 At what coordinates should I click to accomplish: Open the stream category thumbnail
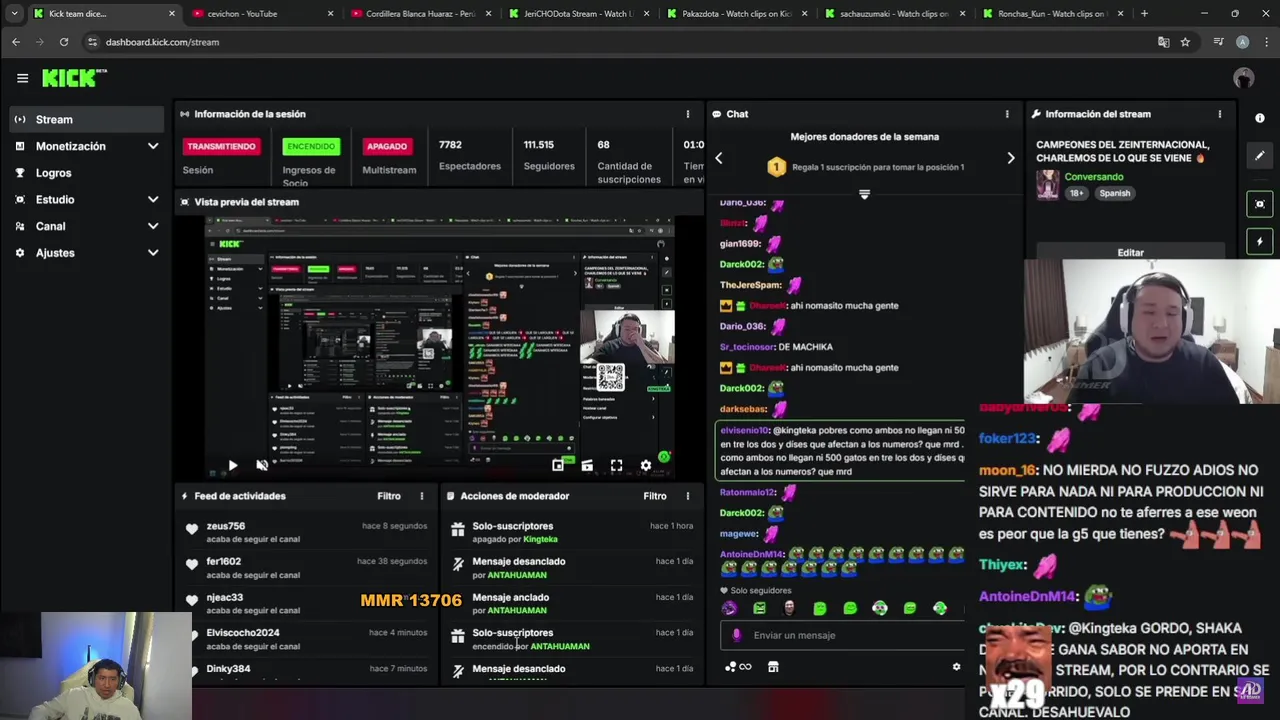click(x=1047, y=185)
